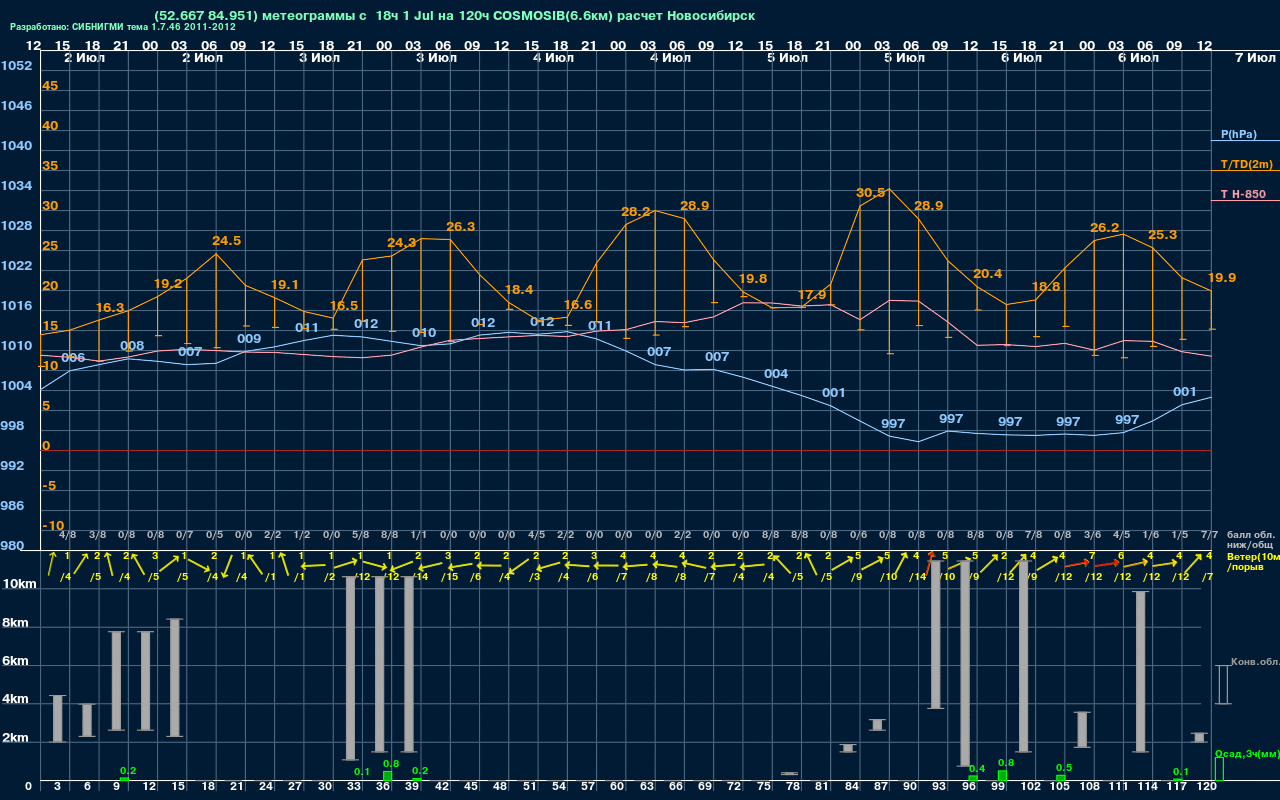Select the P(hPa) legend label
Viewport: 1280px width, 800px height.
pyautogui.click(x=1238, y=134)
